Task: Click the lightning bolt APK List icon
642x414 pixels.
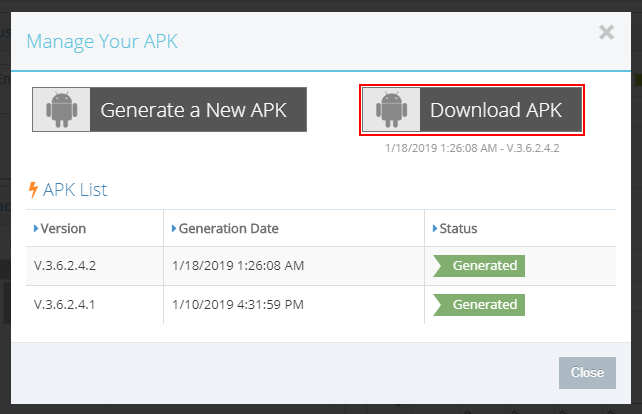Action: click(x=33, y=190)
